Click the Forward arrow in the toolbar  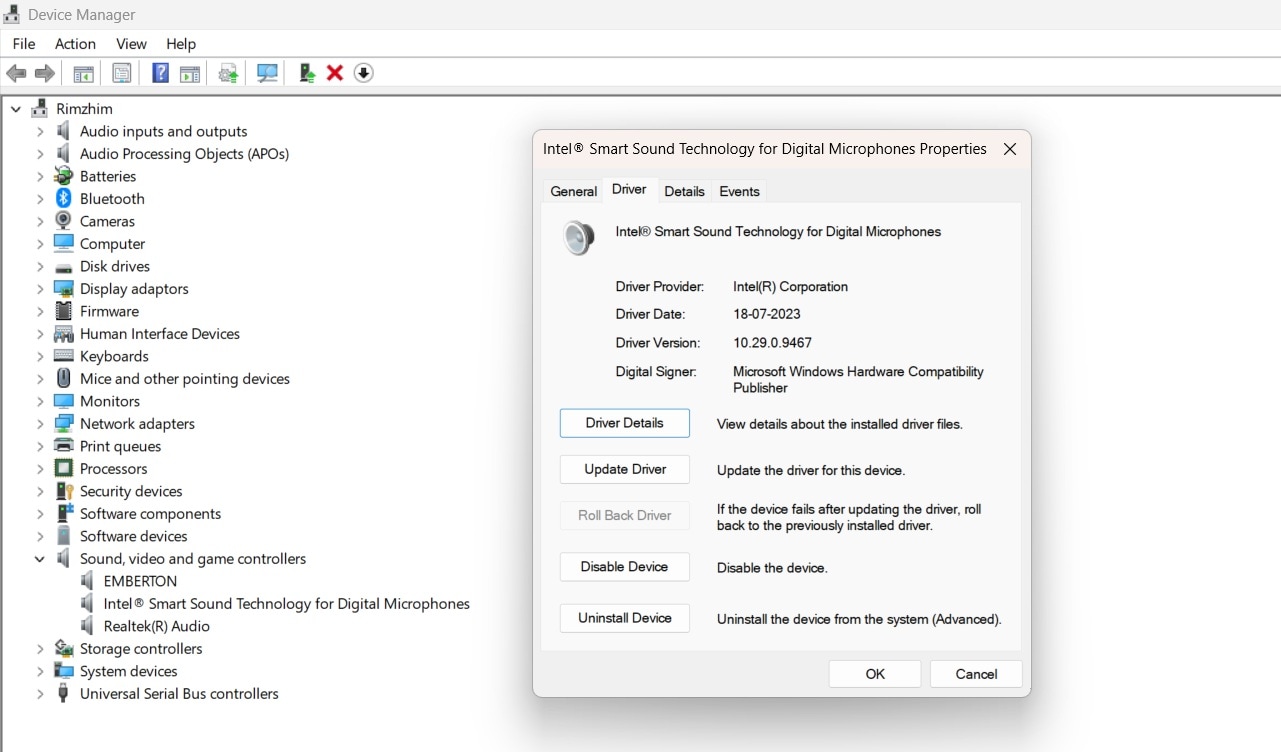point(45,73)
